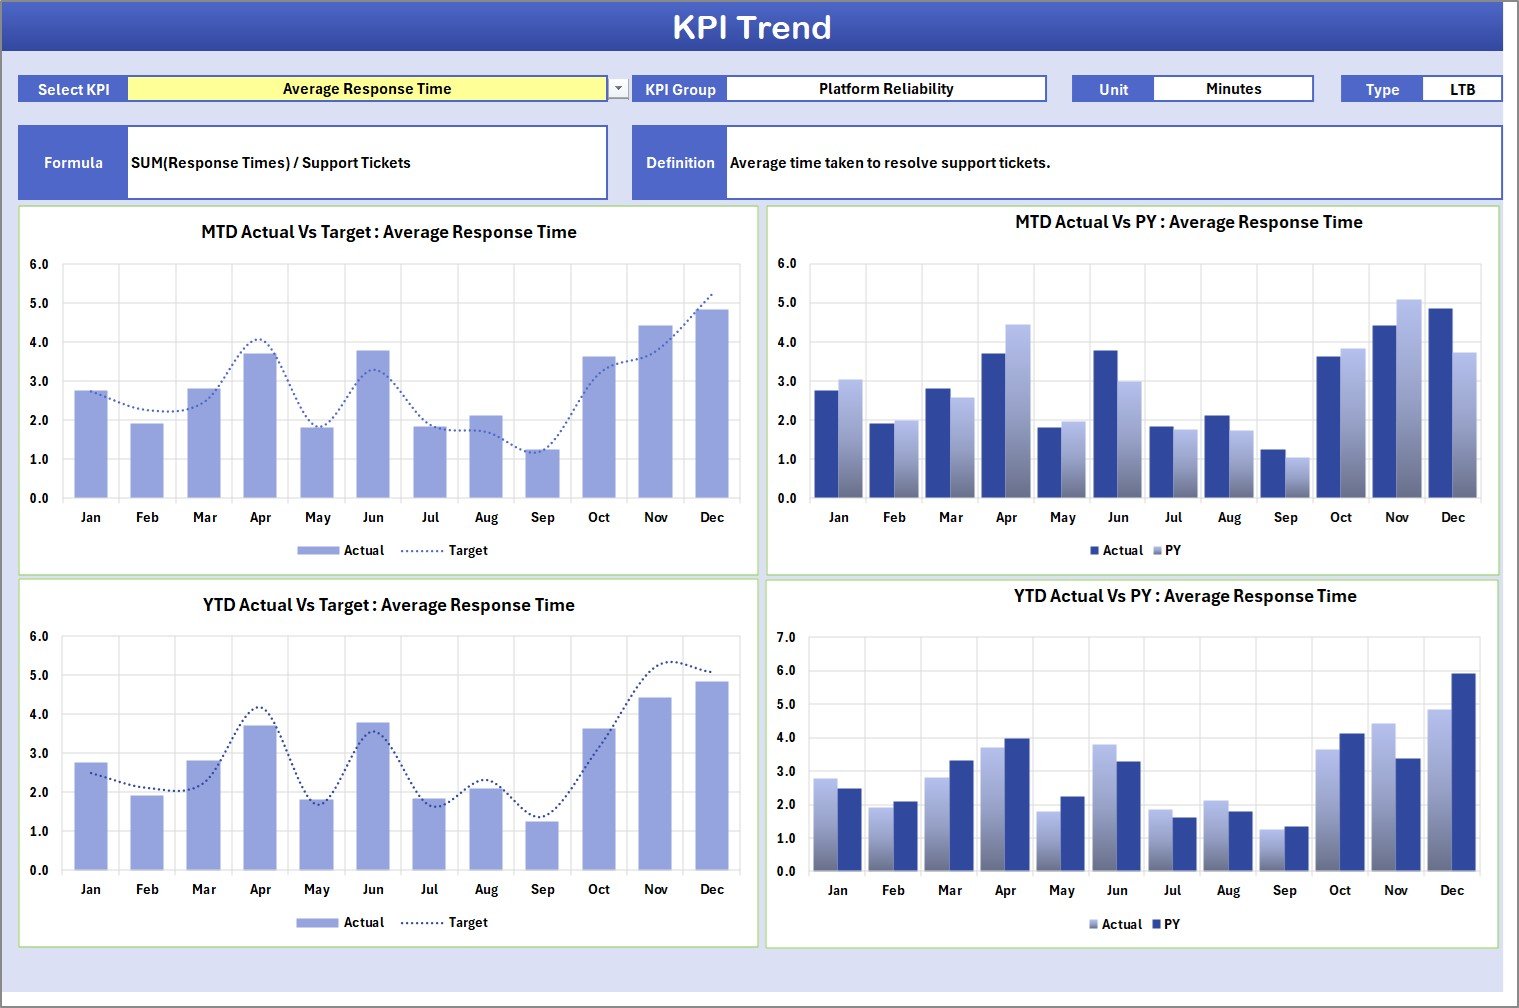1519x1008 pixels.
Task: Click the Actual legend marker in MTD Target chart
Action: pyautogui.click(x=316, y=550)
